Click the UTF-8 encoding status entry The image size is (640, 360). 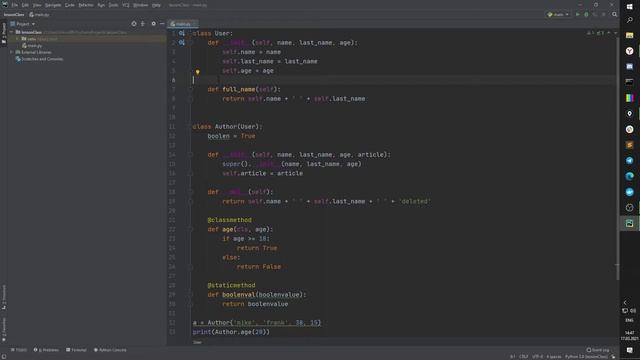[x=538, y=357]
